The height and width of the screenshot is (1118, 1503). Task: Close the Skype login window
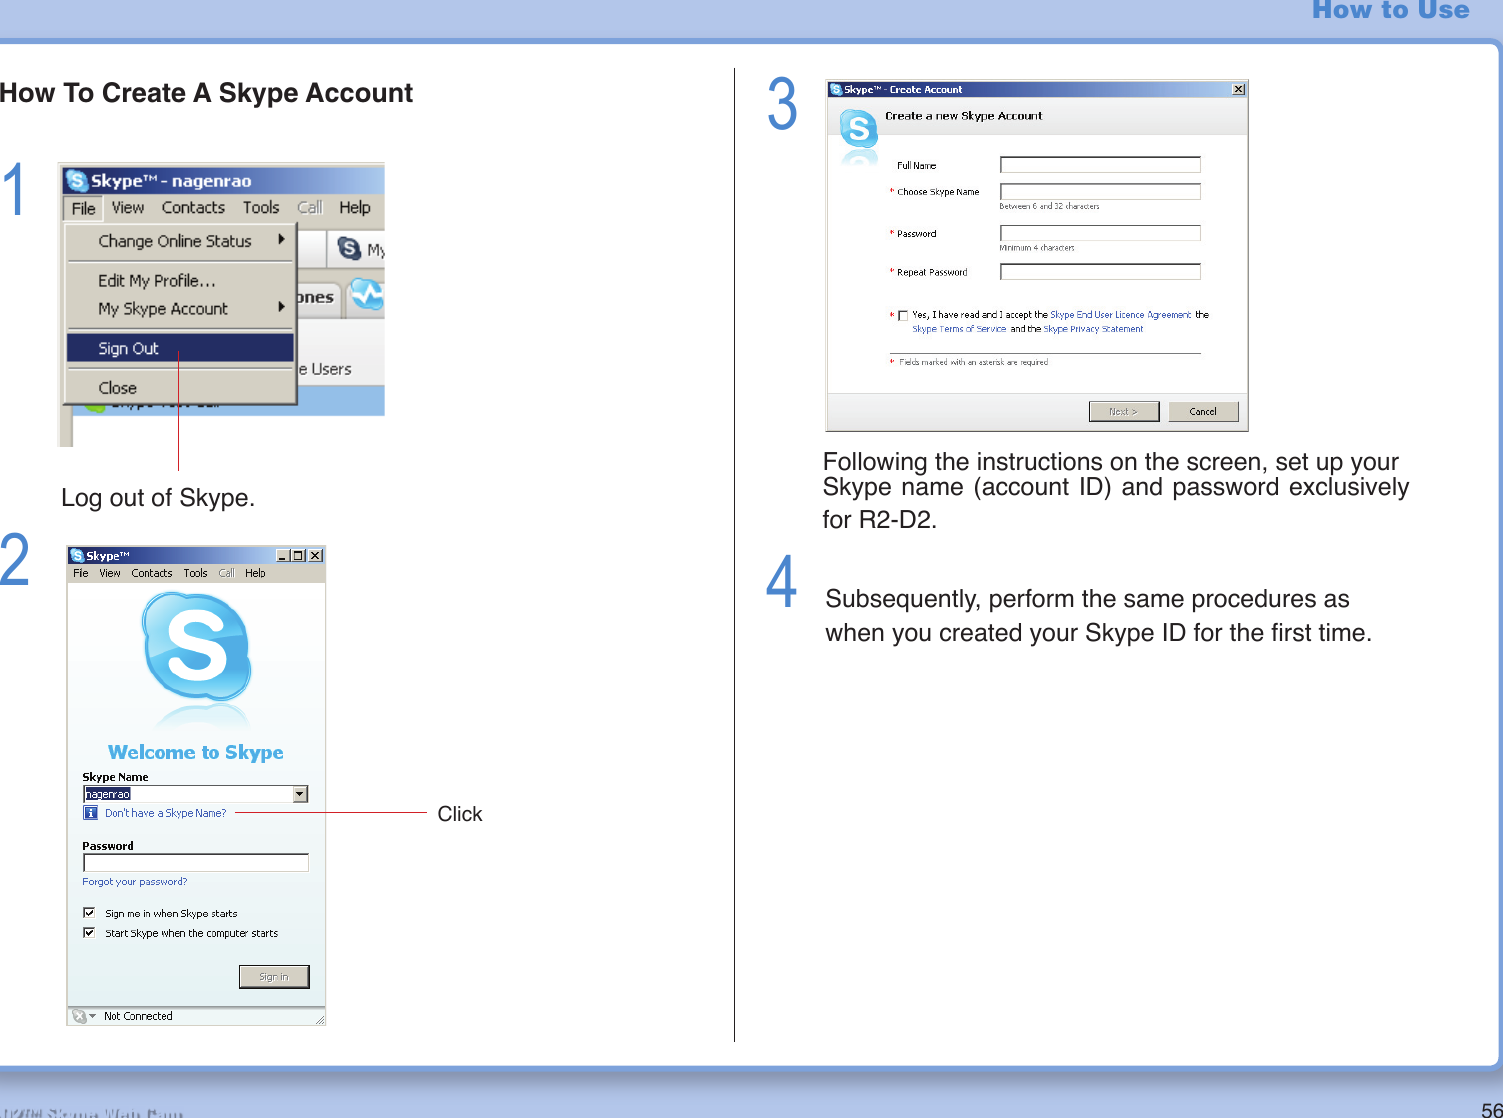click(x=315, y=555)
